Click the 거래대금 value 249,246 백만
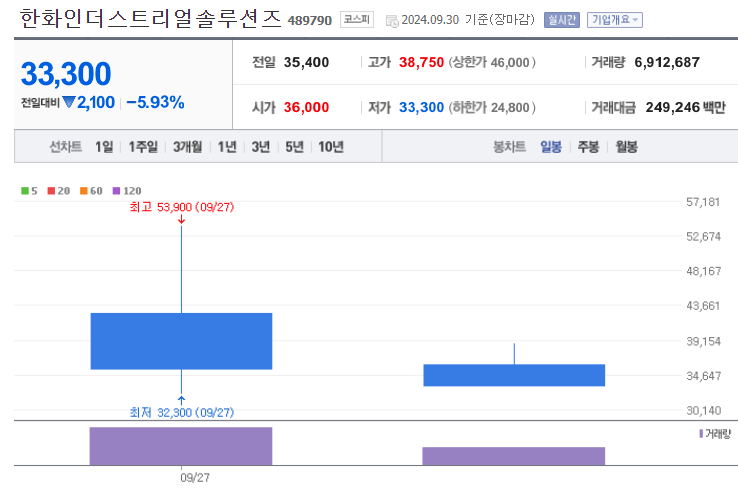 point(685,107)
